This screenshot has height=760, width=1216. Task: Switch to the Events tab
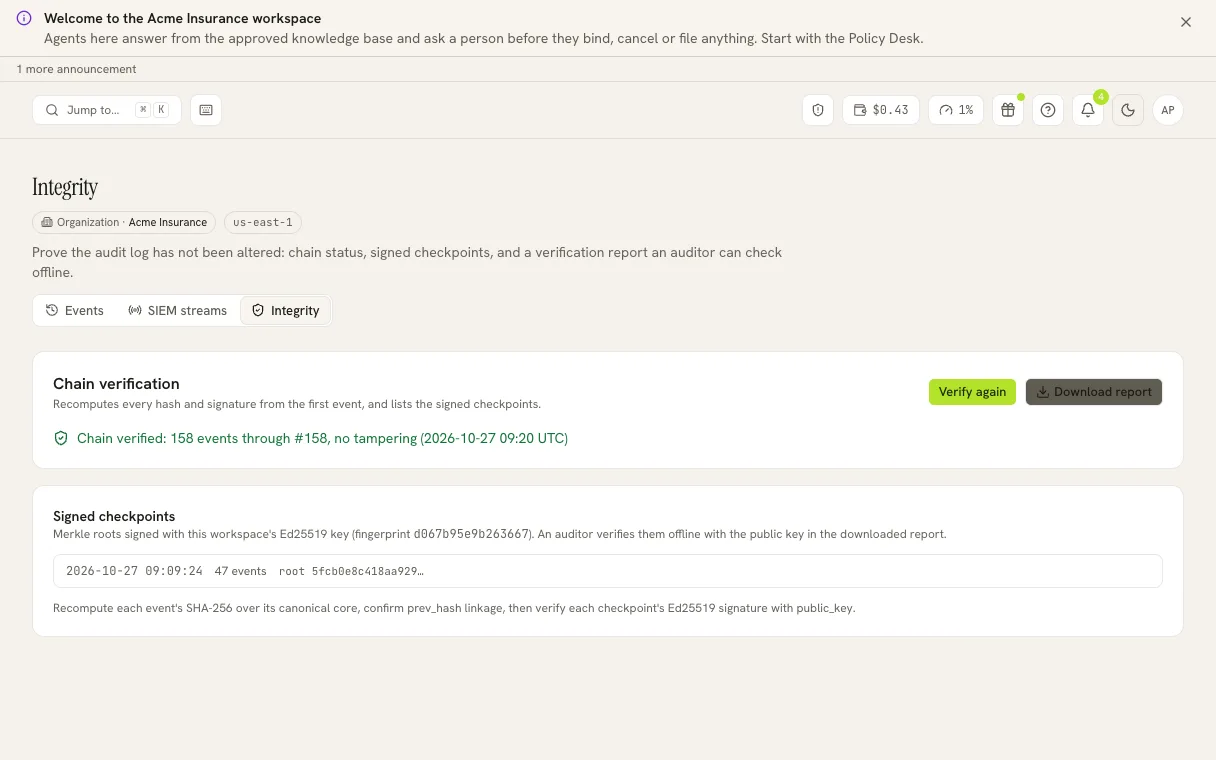[75, 310]
